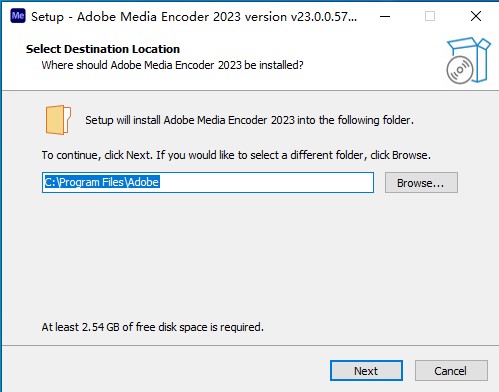Click the disc in the installer graphic
499x392 pixels.
tap(460, 70)
